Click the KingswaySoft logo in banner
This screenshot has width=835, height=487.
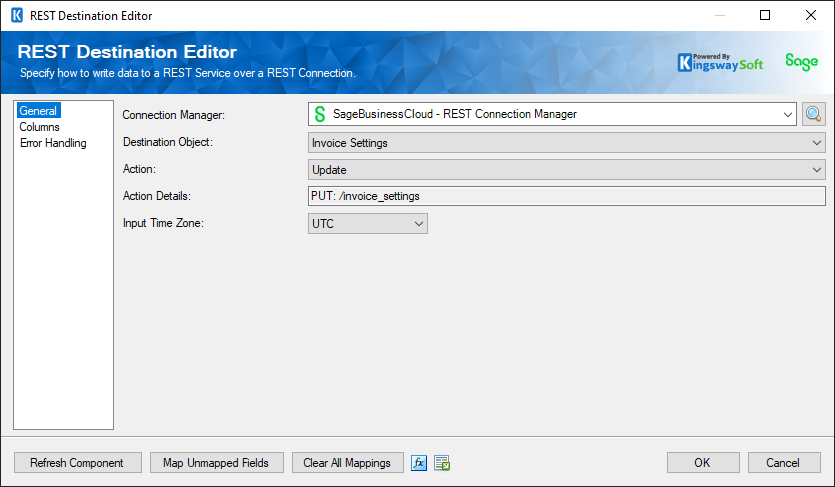720,63
